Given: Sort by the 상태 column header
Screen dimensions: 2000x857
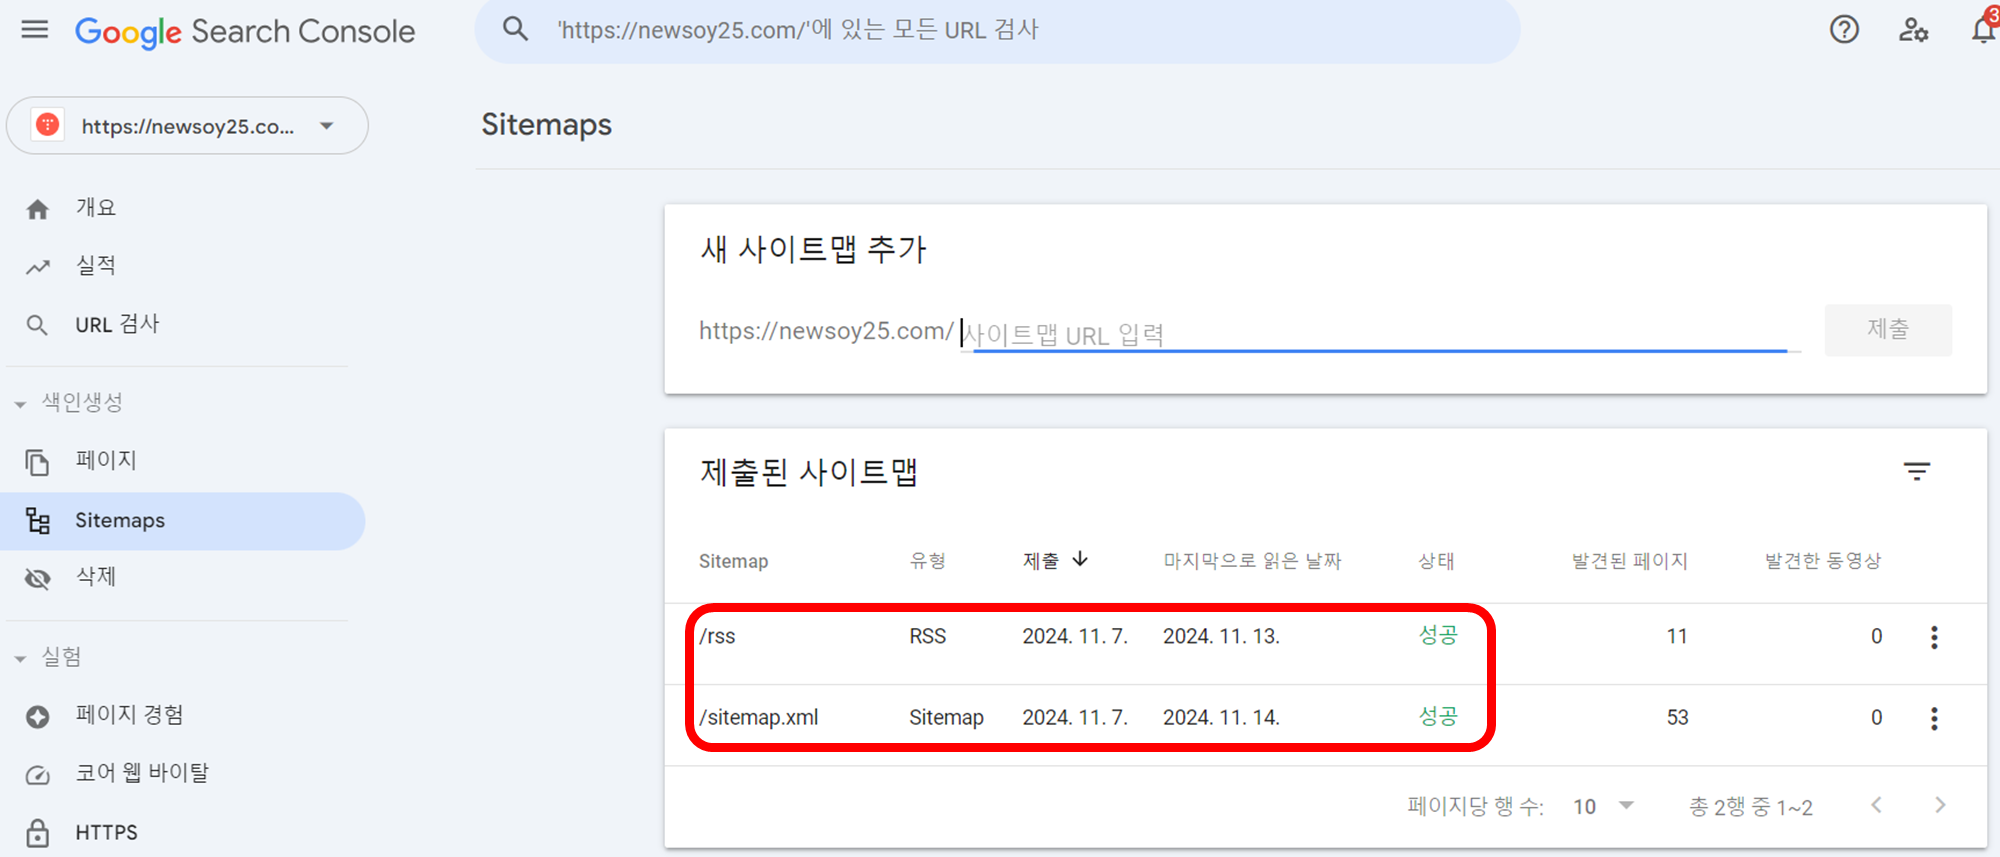Looking at the screenshot, I should [1436, 561].
